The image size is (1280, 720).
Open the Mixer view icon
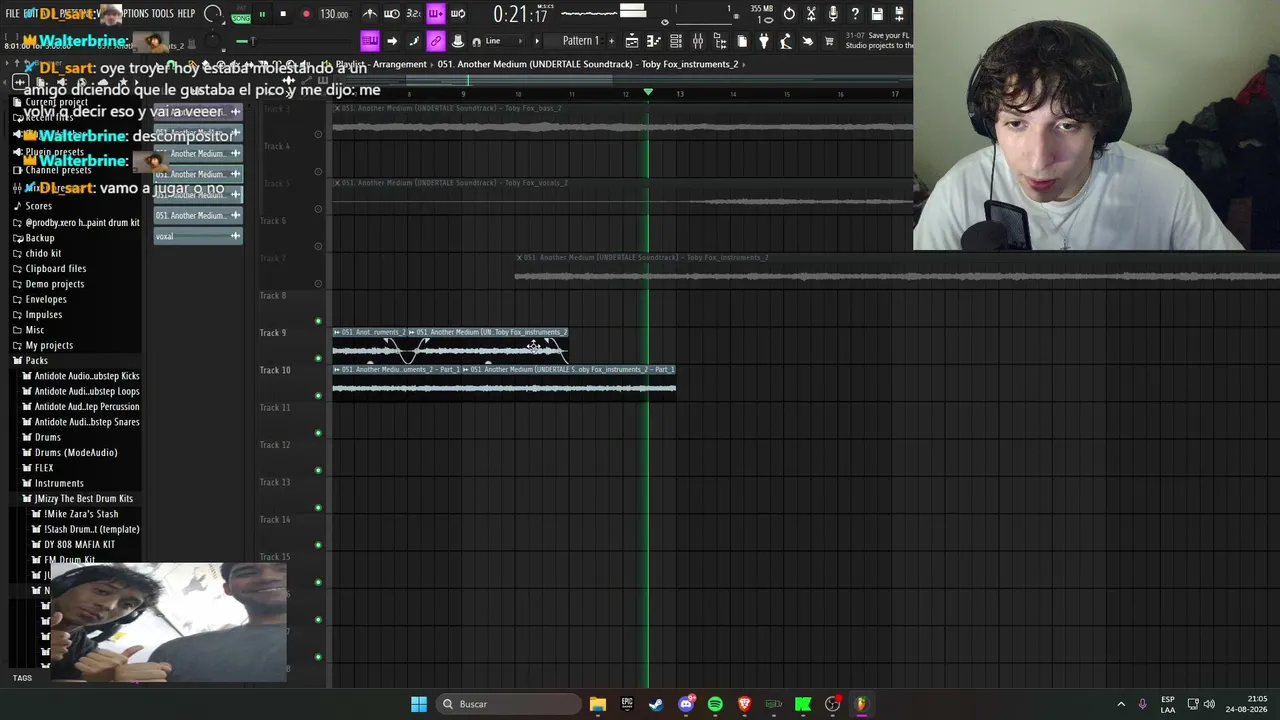[x=698, y=41]
